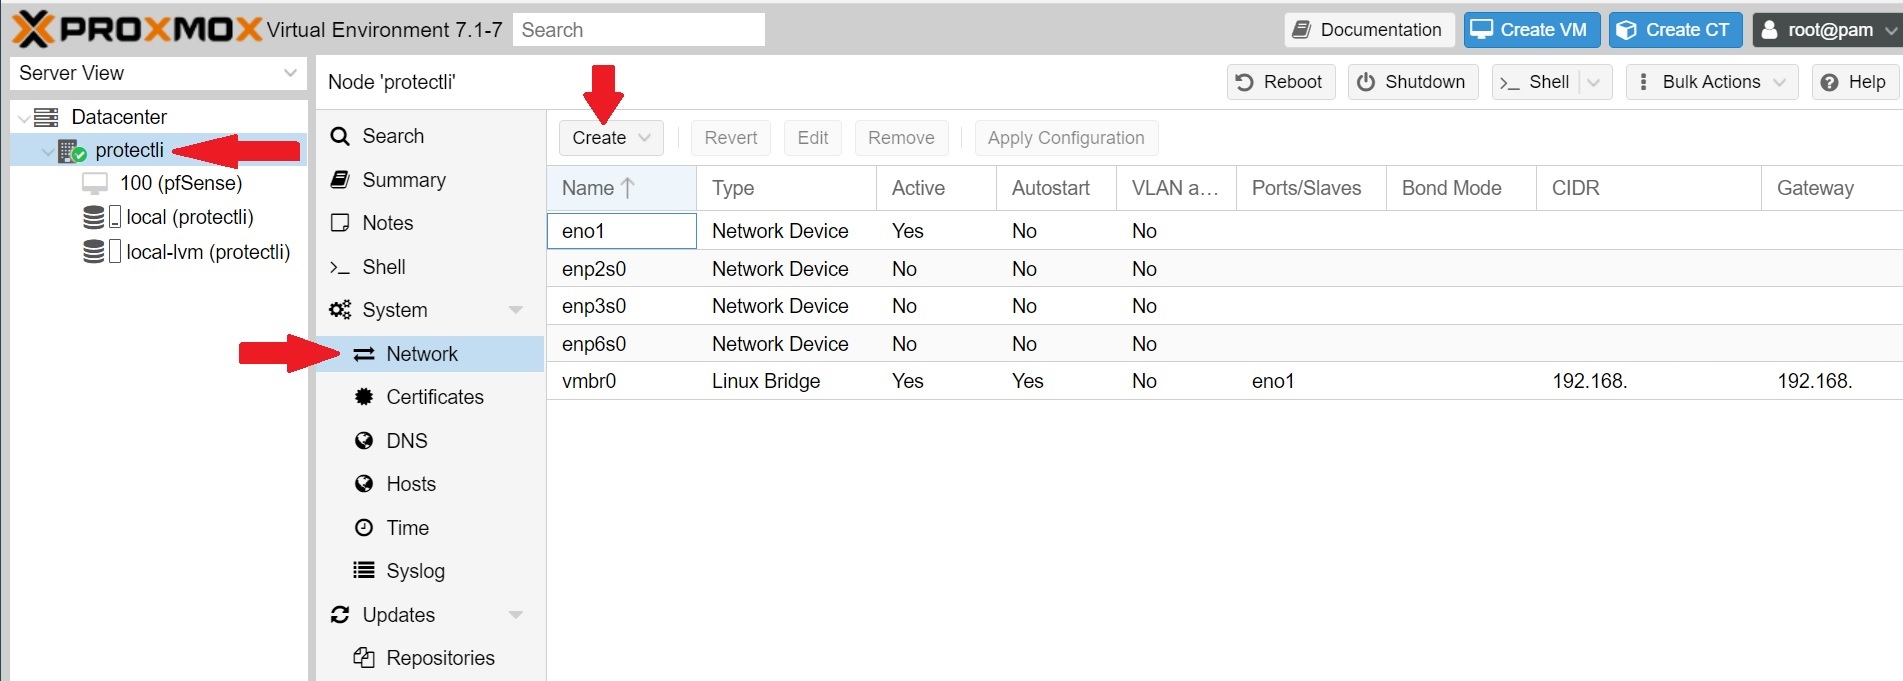Image resolution: width=1903 pixels, height=681 pixels.
Task: Click the Shutdown button
Action: pos(1412,82)
